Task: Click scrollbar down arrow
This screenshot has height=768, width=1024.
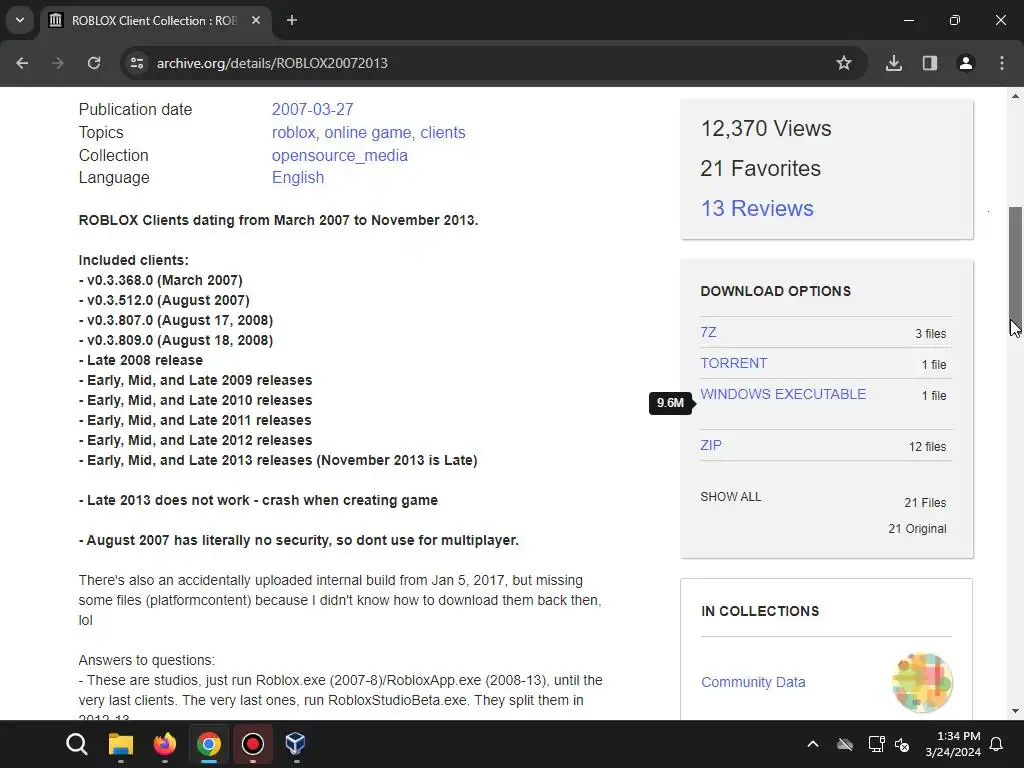Action: (1015, 711)
